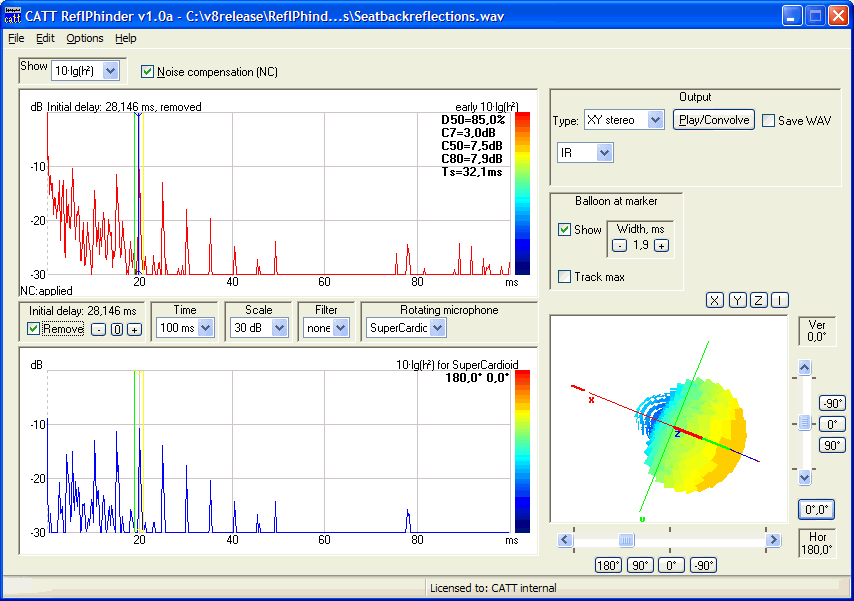Enable the Save WAV checkbox

coord(768,121)
